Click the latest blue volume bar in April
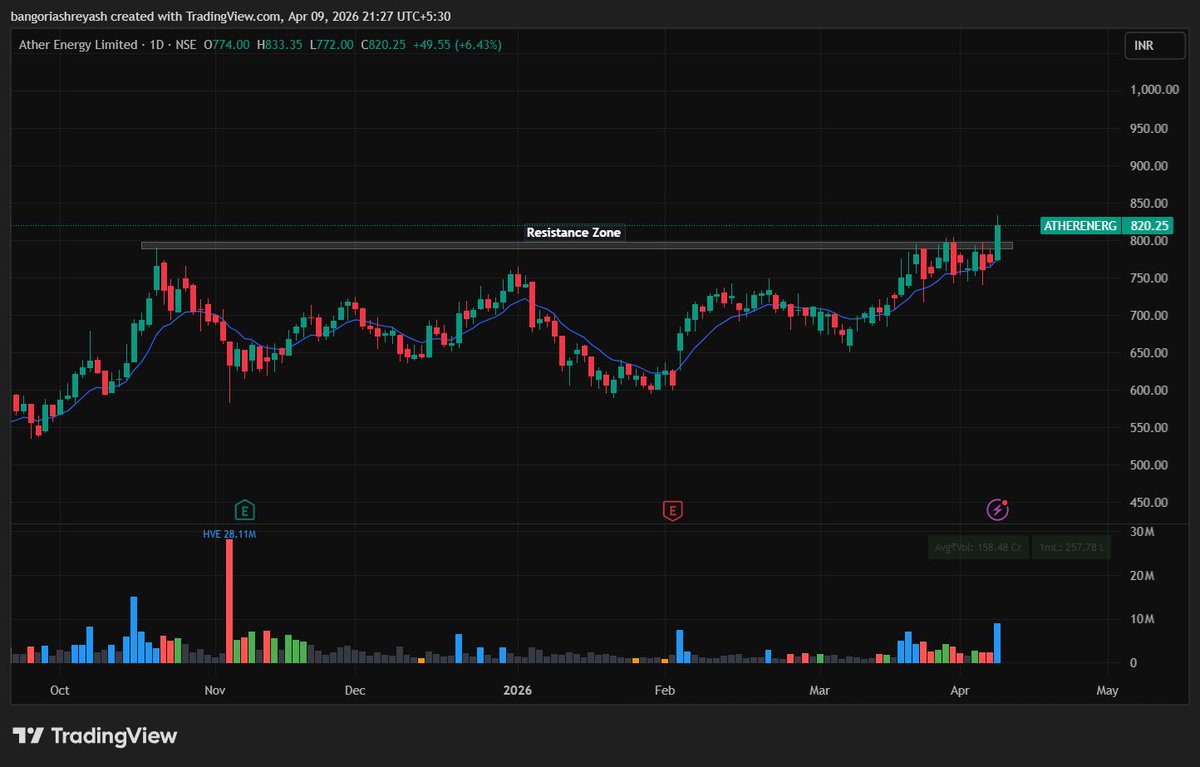1200x767 pixels. (x=997, y=643)
